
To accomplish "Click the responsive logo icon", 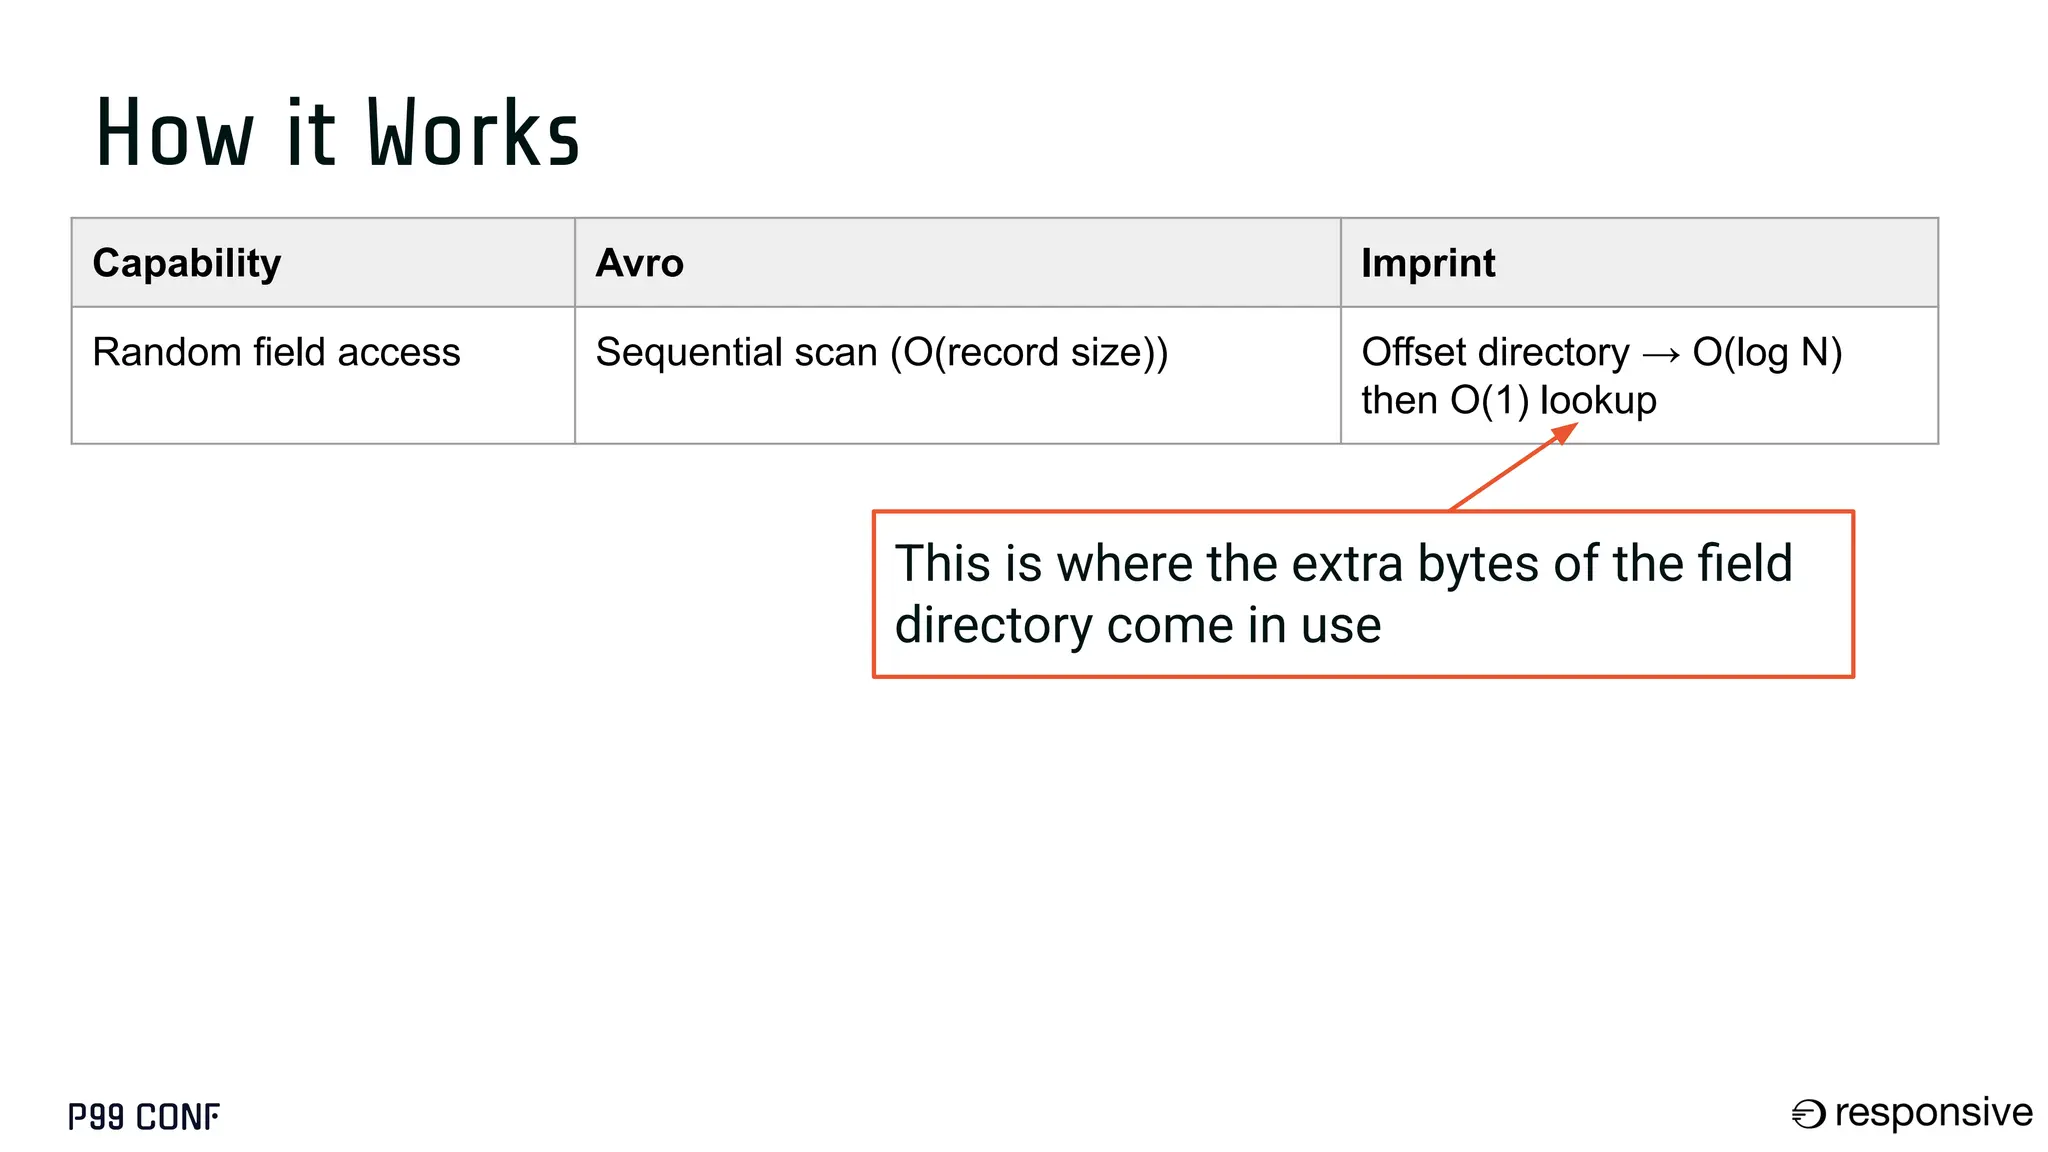I will [1808, 1114].
